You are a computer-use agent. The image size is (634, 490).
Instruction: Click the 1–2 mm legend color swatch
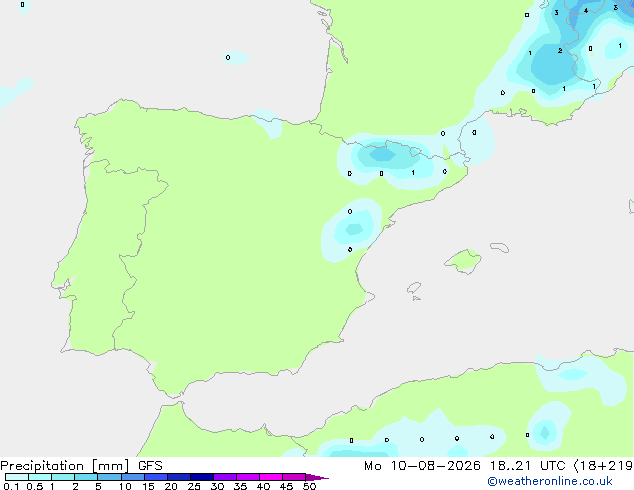tap(63, 477)
